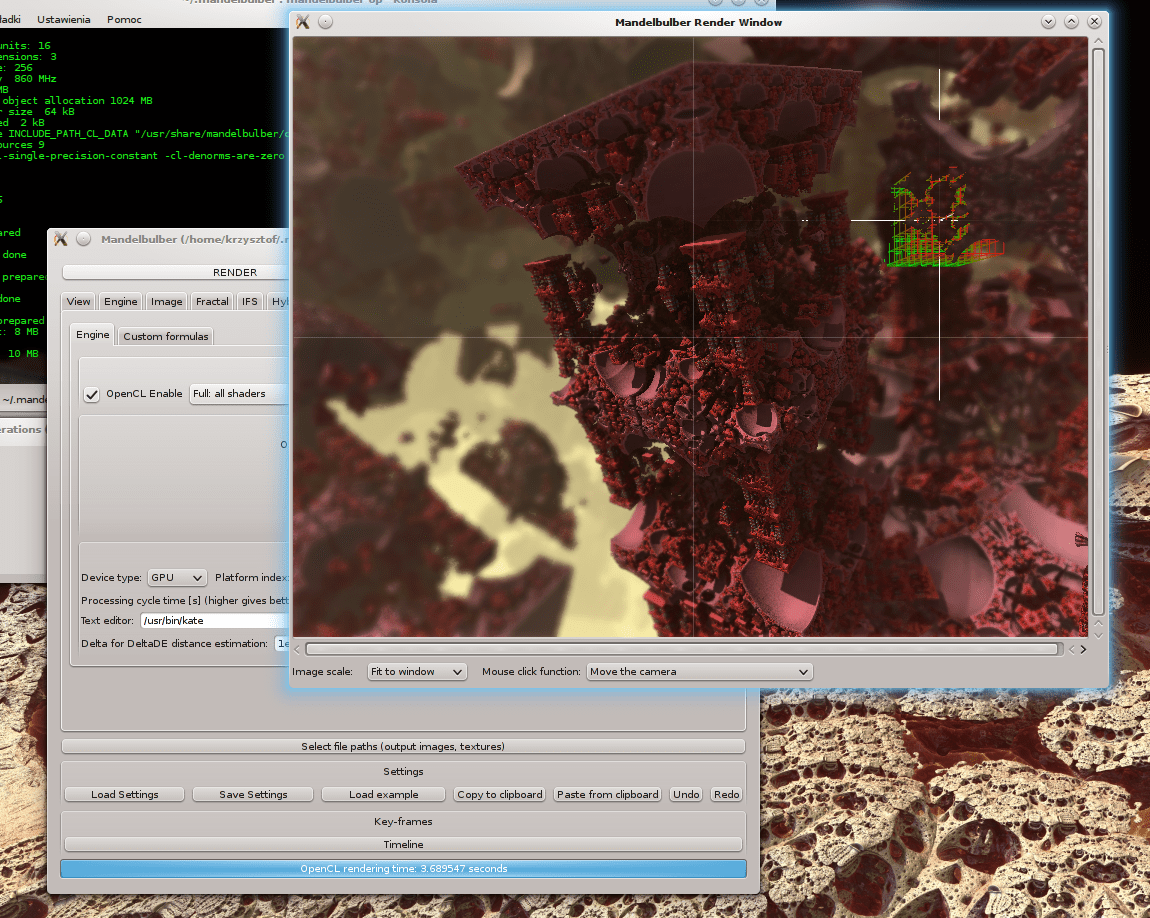Open the Pomoc menu in Konsole

tap(124, 18)
